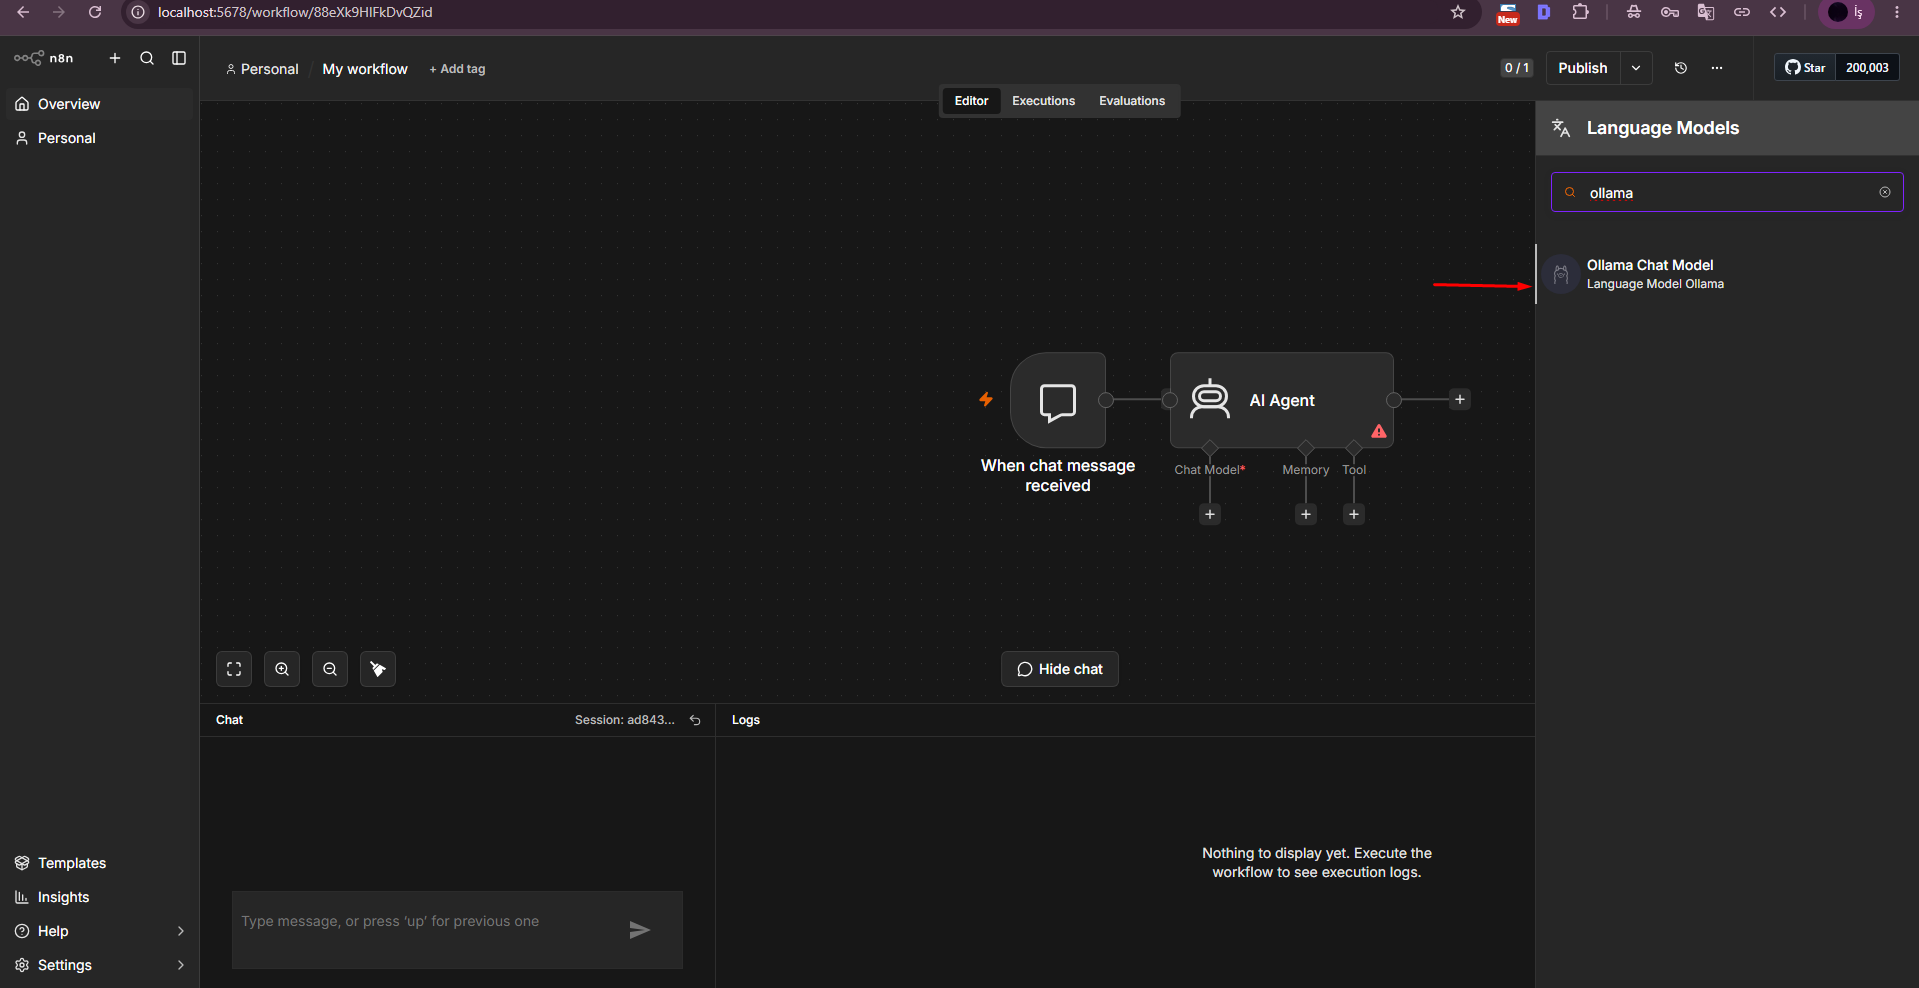Viewport: 1919px width, 988px height.
Task: Switch to the Editor tab
Action: point(971,101)
